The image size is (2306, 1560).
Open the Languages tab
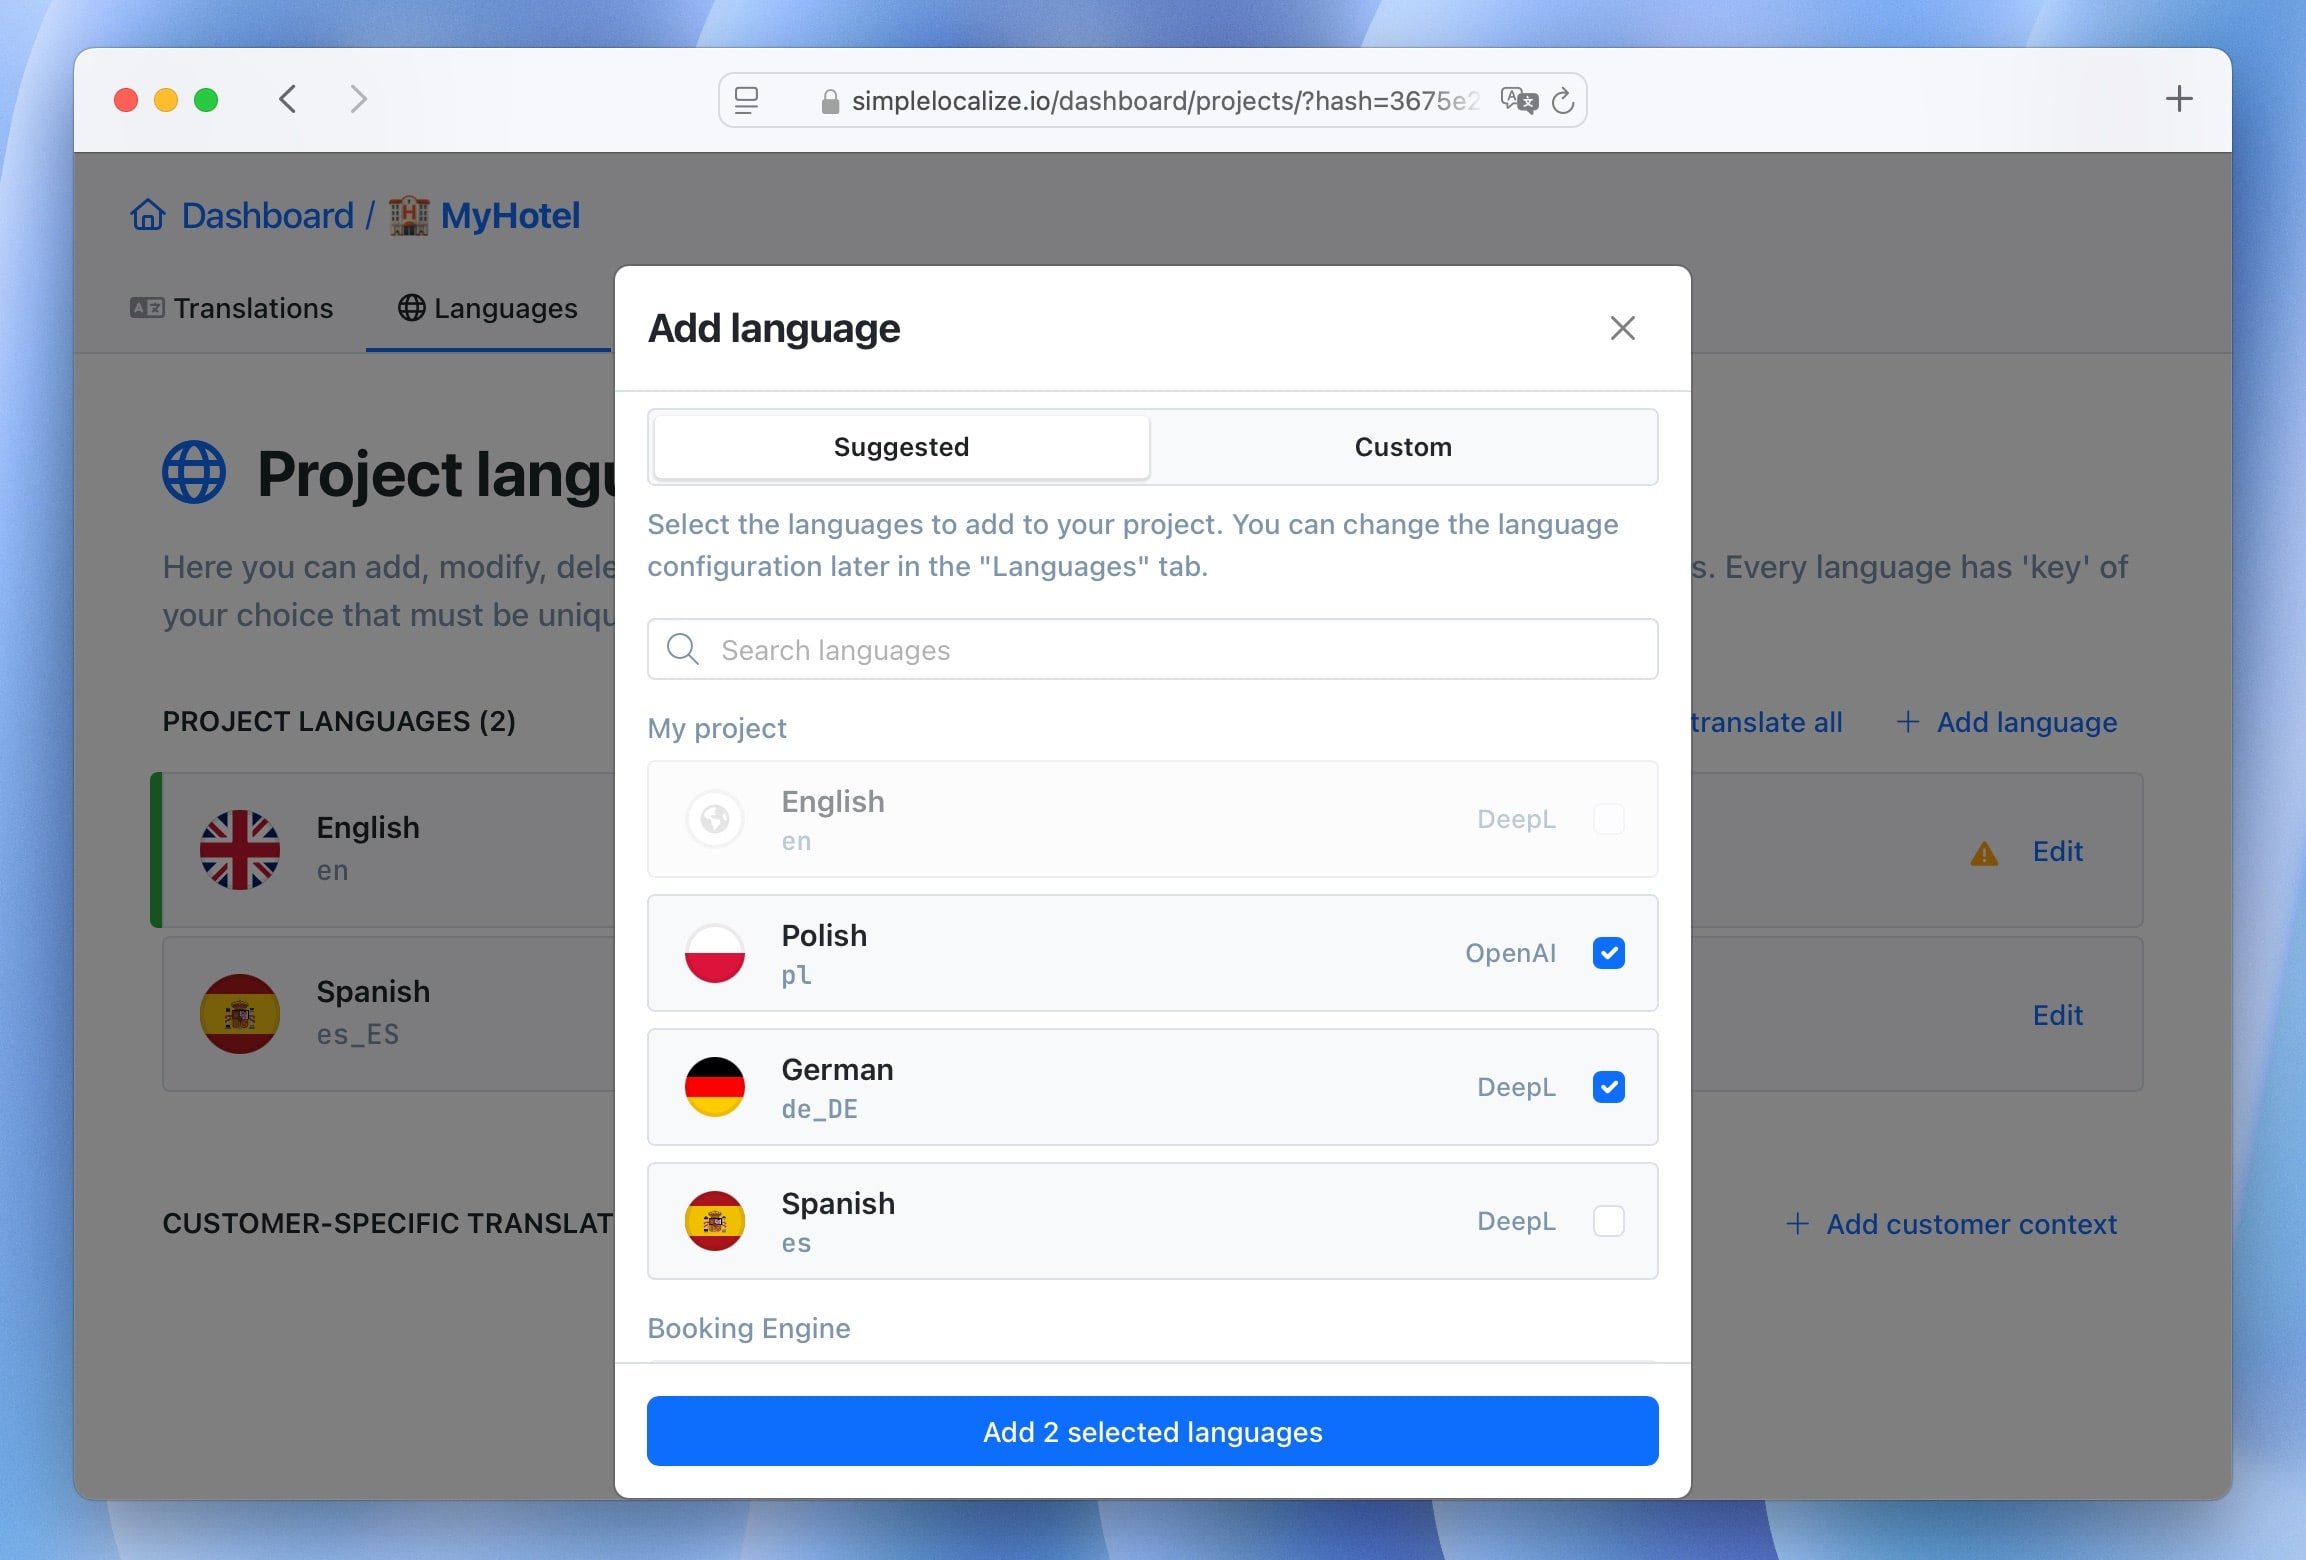click(488, 308)
